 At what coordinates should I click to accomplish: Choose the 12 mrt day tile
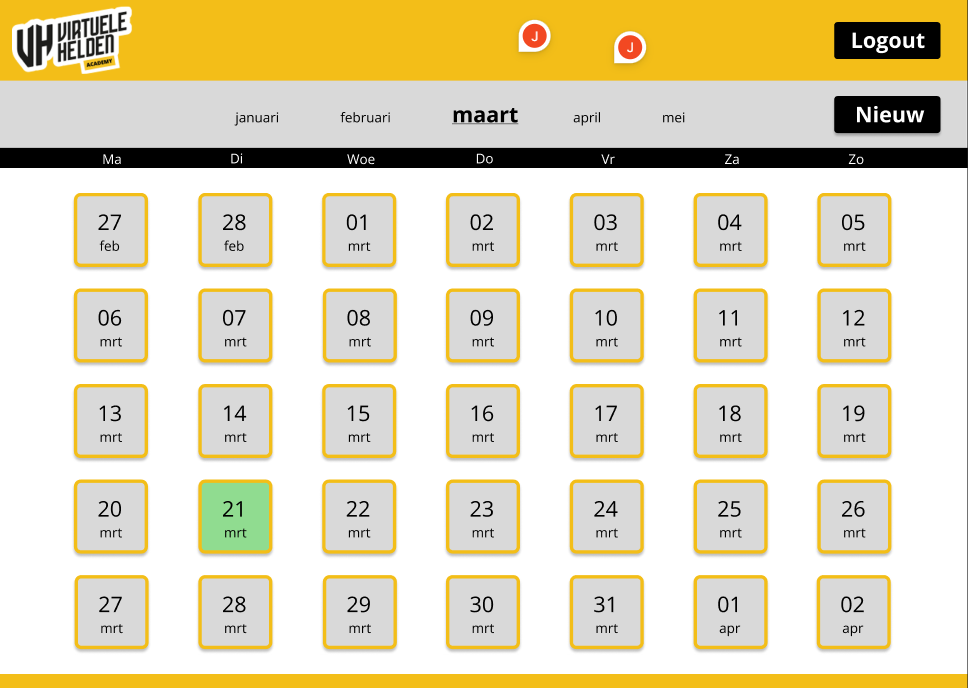click(x=854, y=326)
